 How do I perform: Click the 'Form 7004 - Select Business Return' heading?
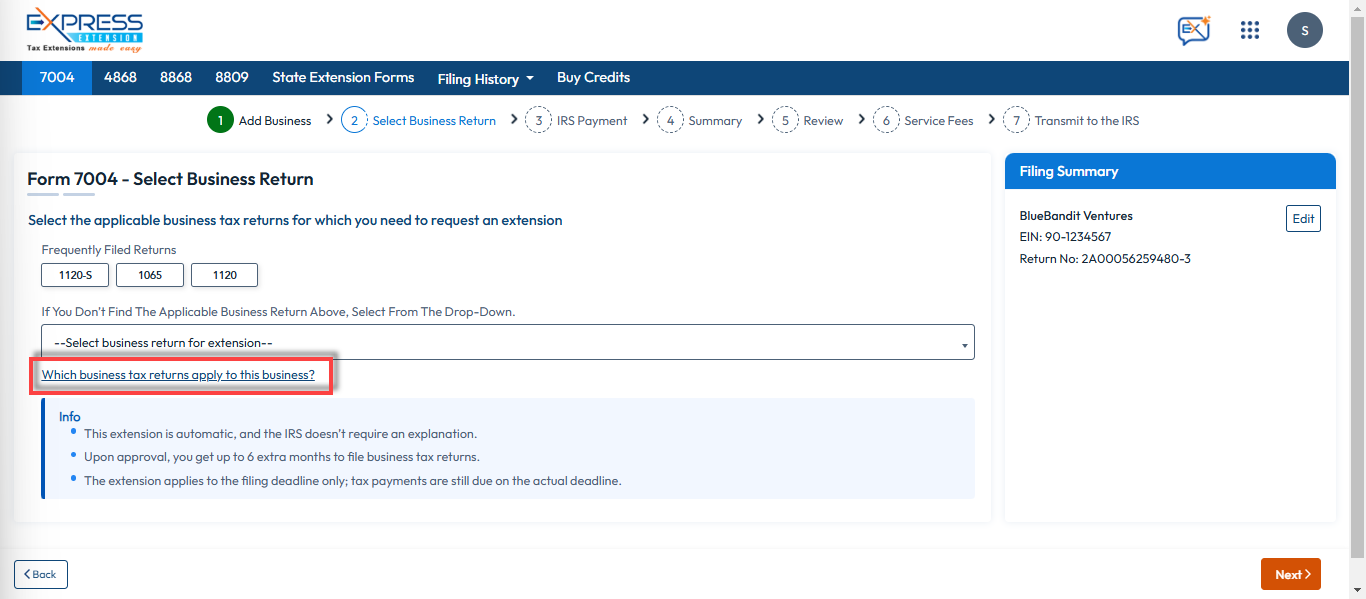170,179
